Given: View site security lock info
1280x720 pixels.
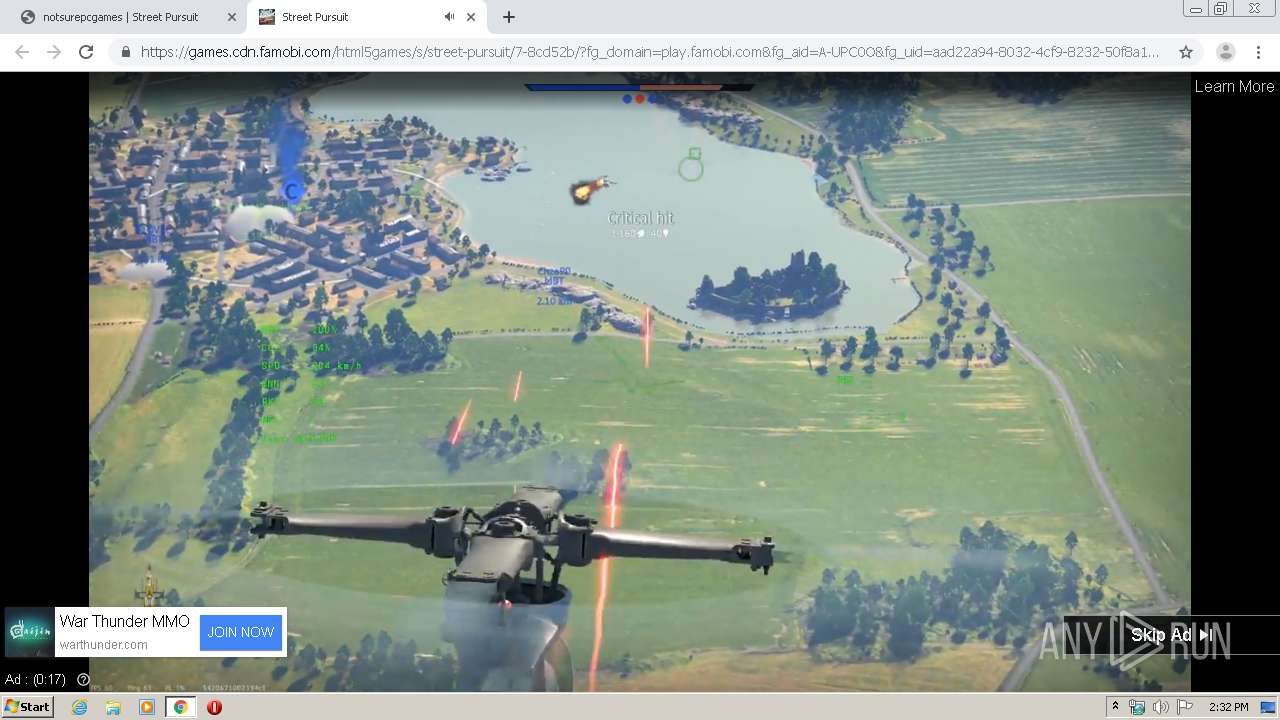Looking at the screenshot, I should point(125,52).
